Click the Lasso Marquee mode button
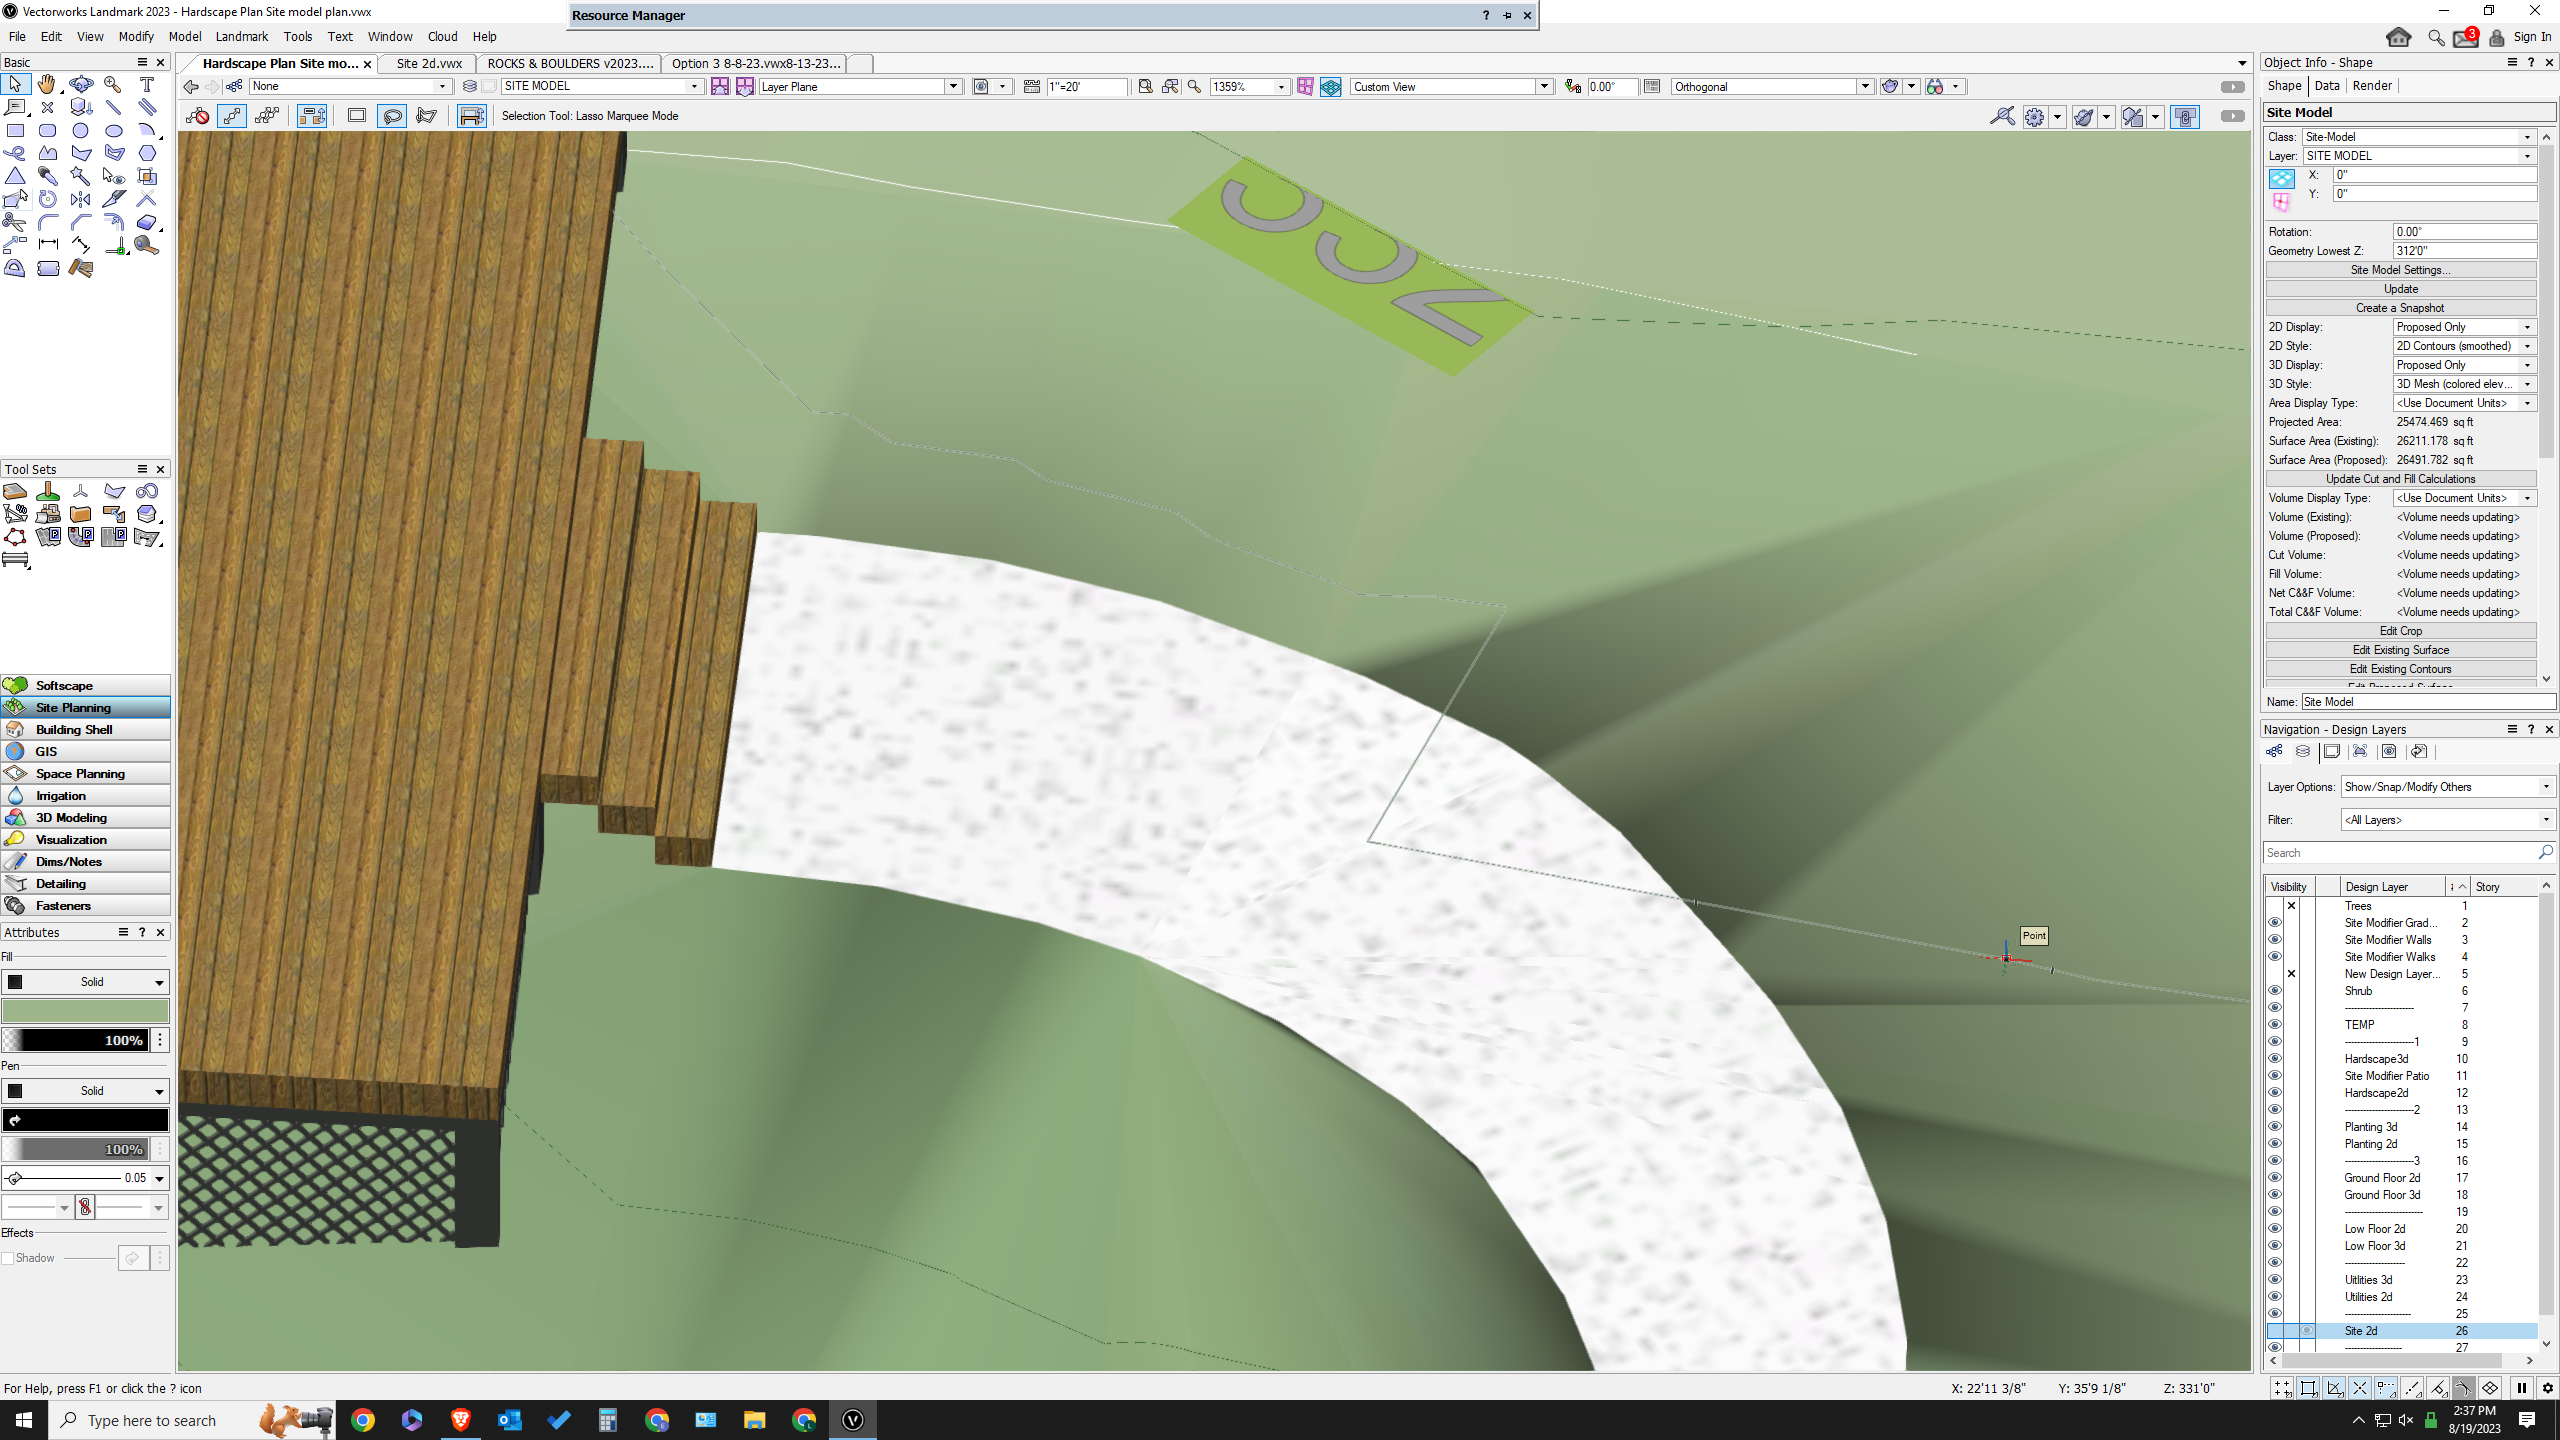This screenshot has height=1440, width=2560. 392,116
